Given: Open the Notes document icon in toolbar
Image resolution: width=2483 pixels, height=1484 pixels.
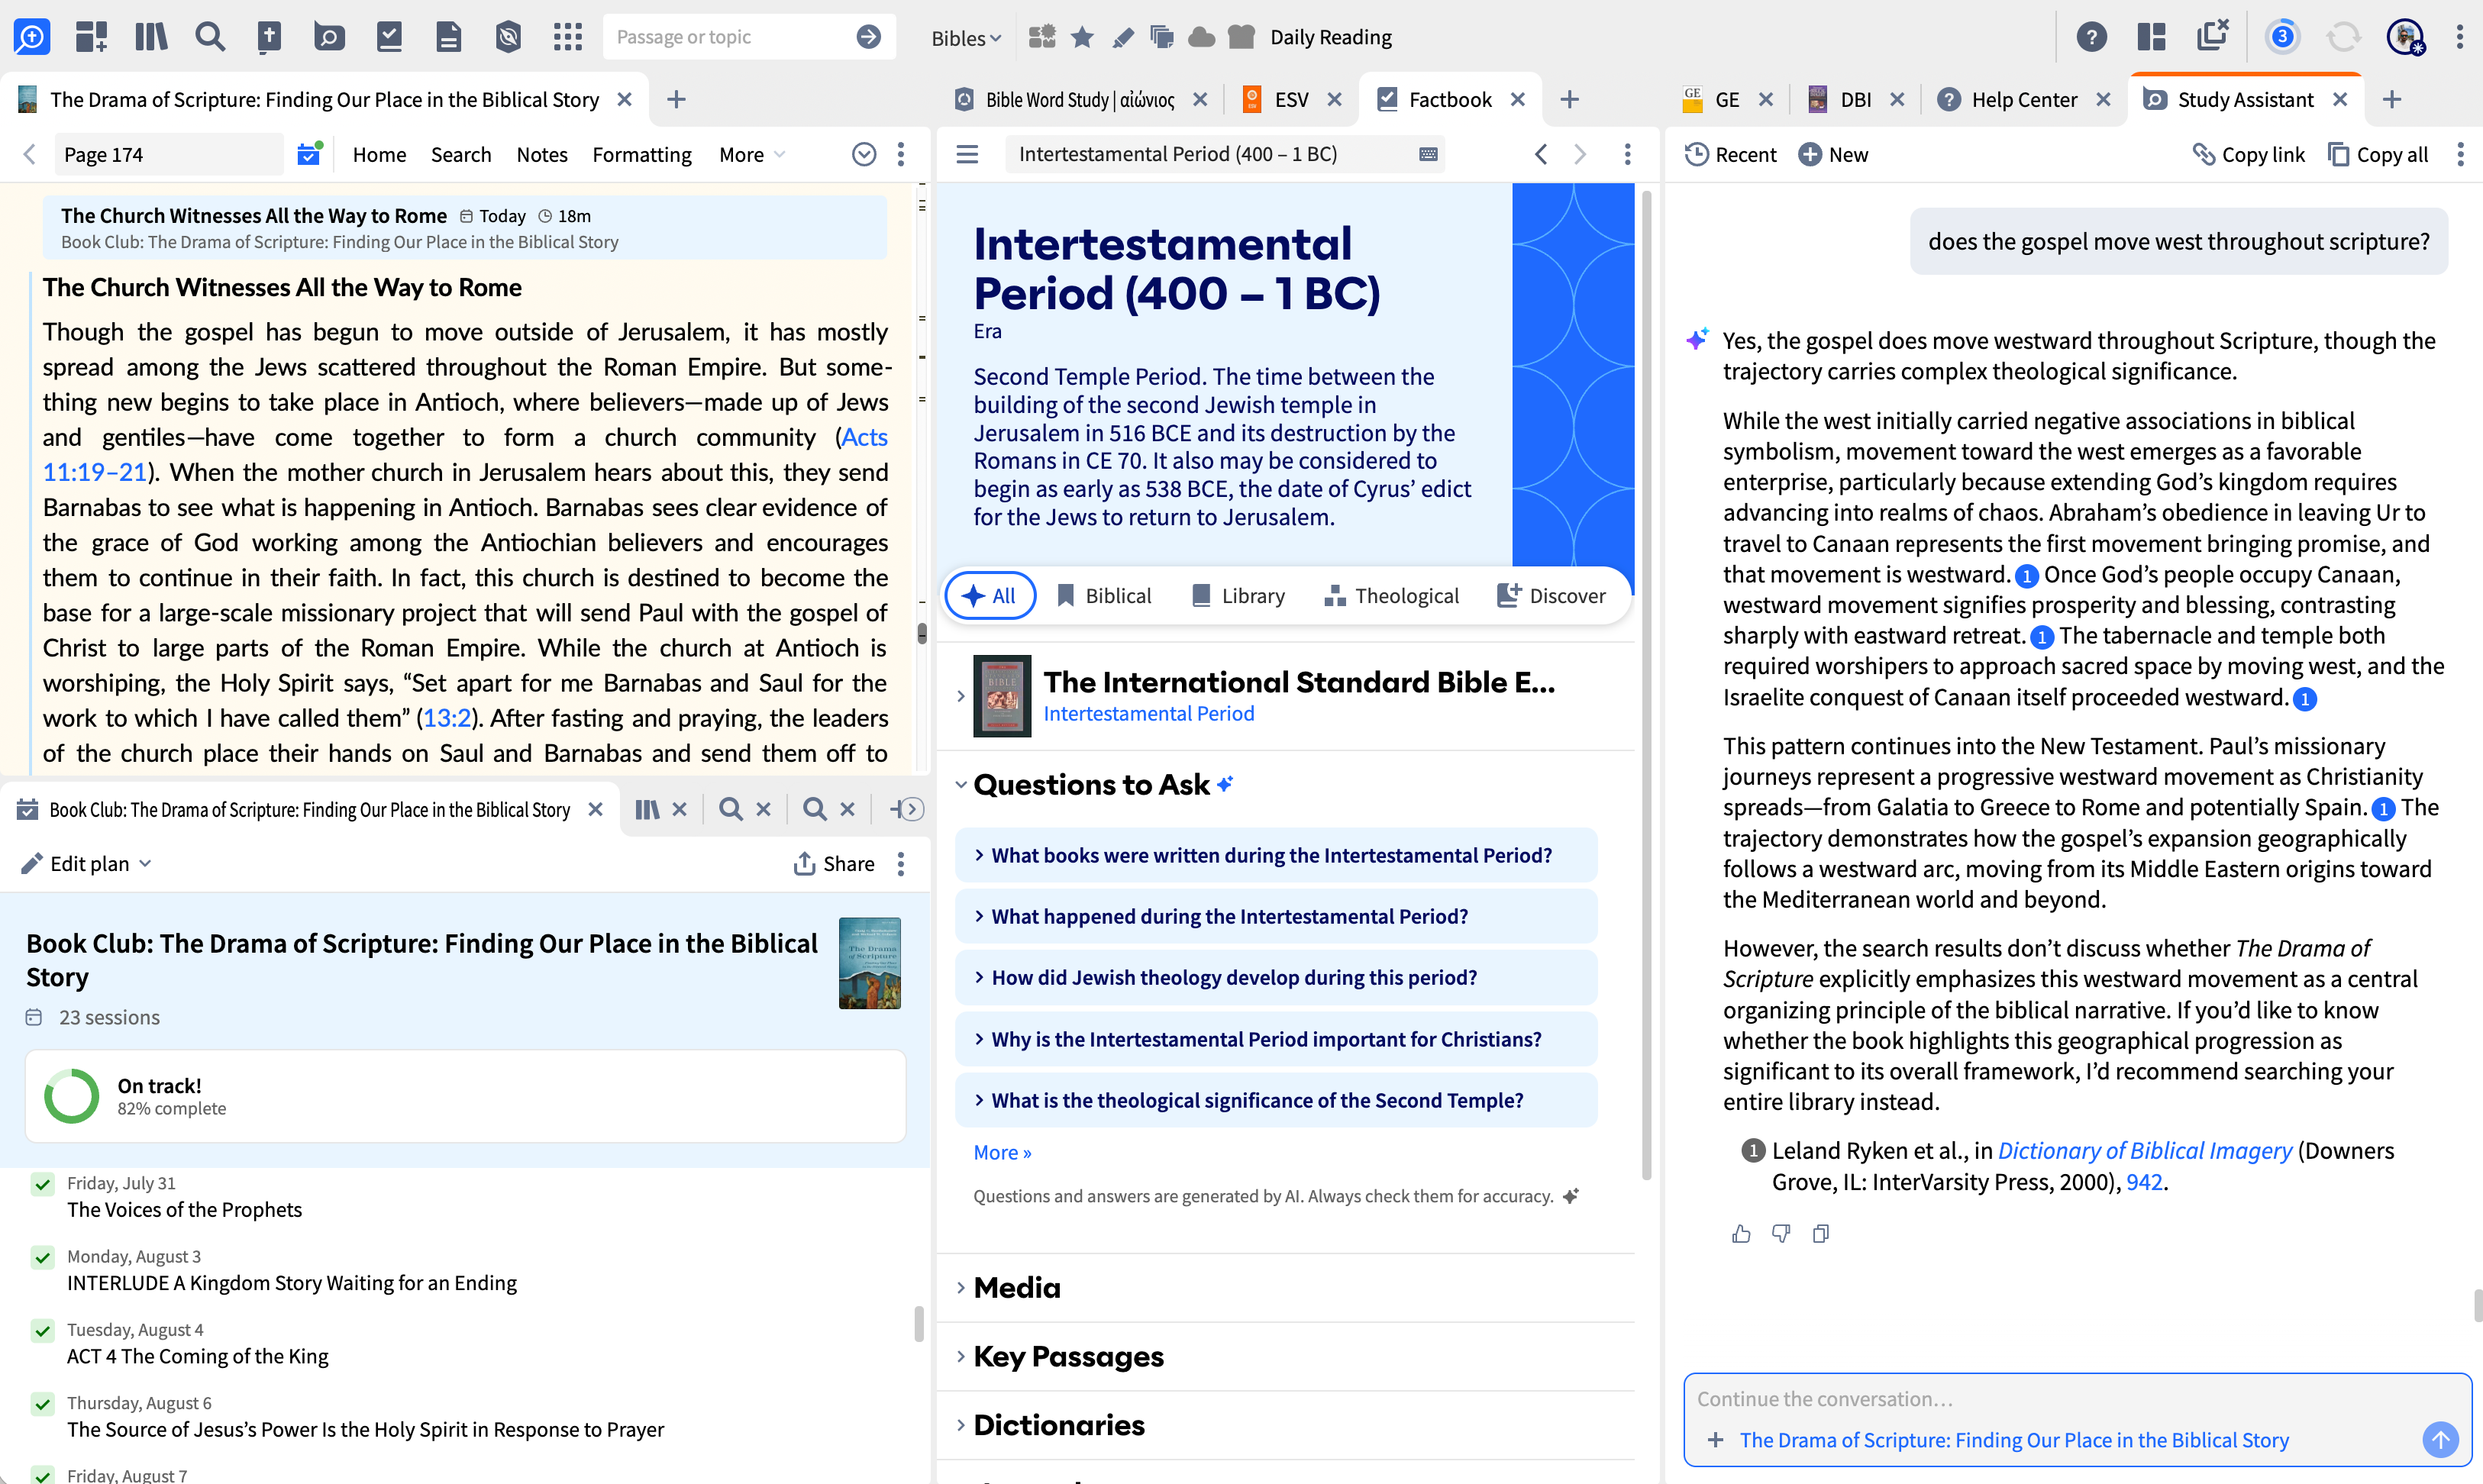Looking at the screenshot, I should (448, 37).
